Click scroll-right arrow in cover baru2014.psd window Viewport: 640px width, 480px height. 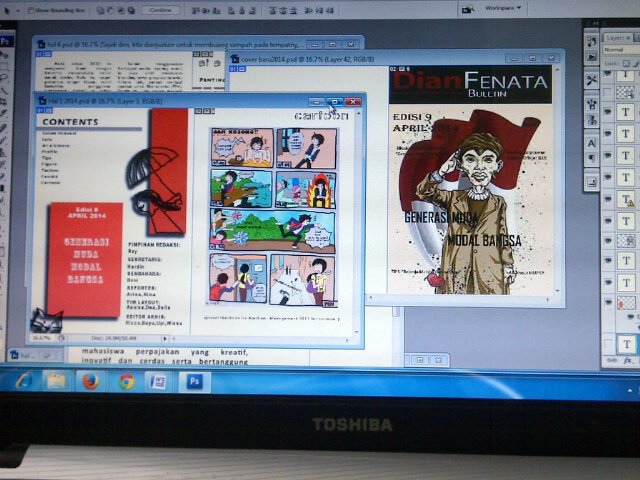click(x=548, y=300)
